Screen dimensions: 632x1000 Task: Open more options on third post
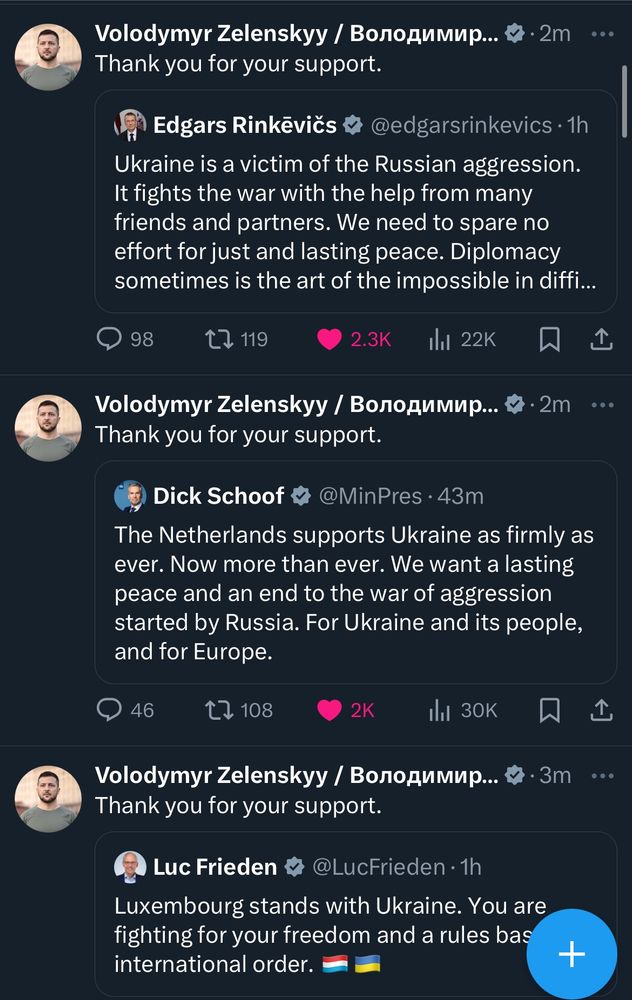coord(602,775)
